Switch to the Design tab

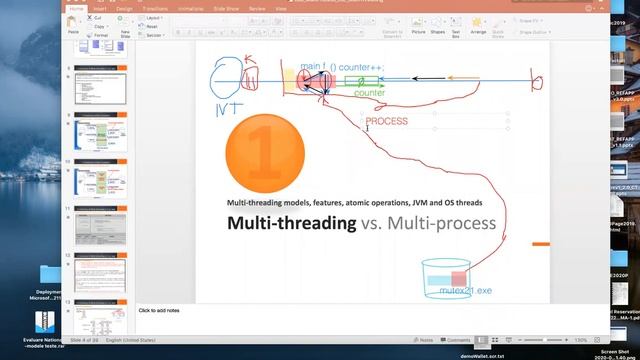click(x=124, y=9)
